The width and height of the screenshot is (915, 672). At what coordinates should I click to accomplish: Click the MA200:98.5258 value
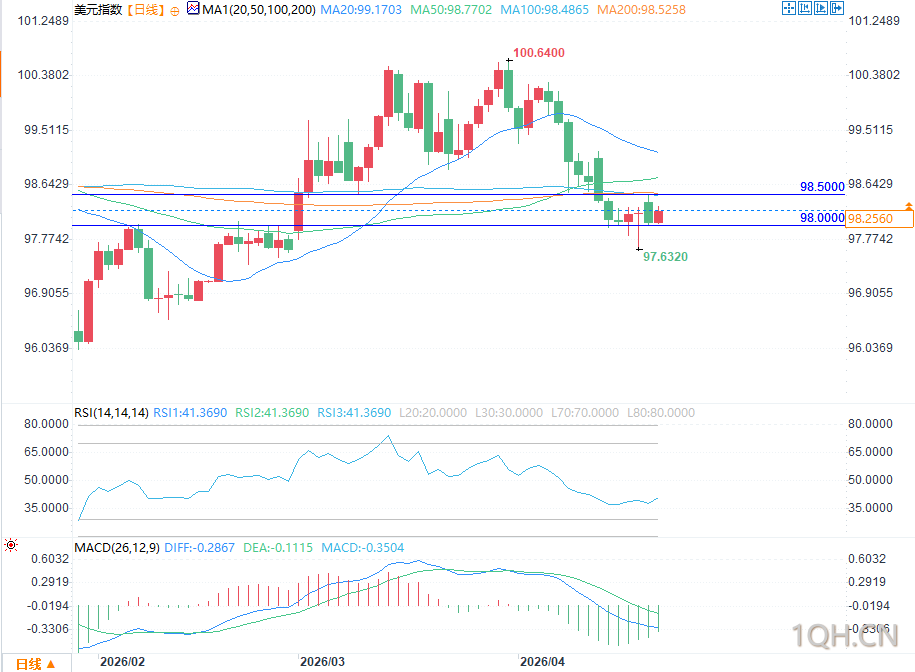[641, 10]
